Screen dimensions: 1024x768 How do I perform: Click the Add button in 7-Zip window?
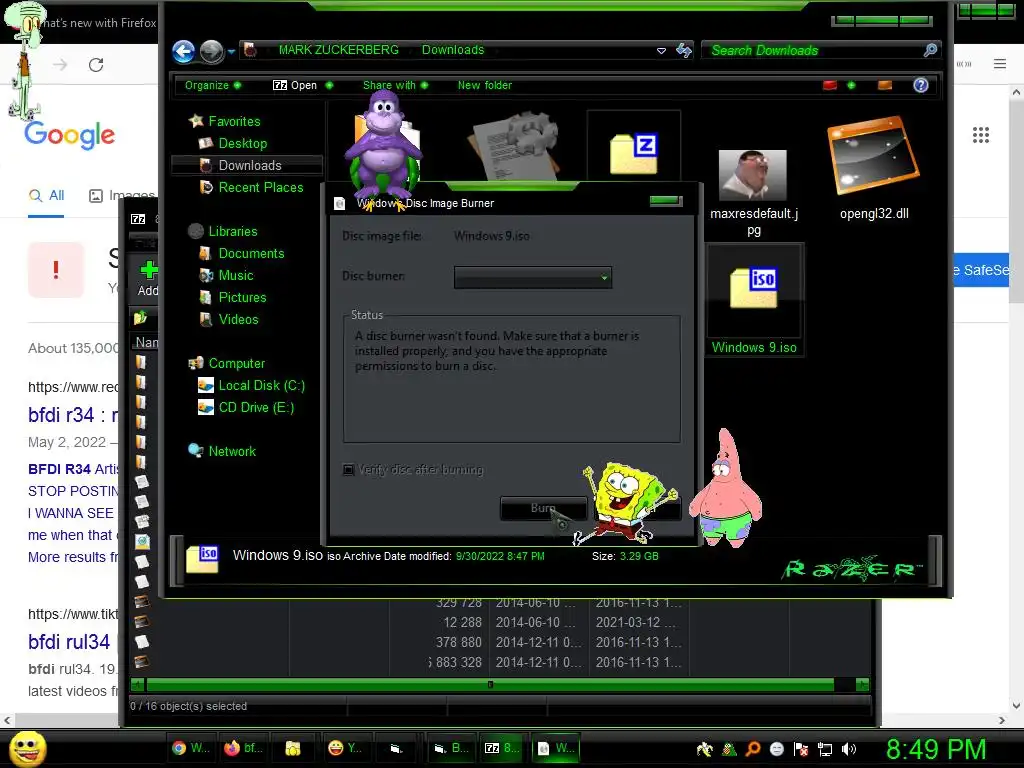click(x=148, y=278)
